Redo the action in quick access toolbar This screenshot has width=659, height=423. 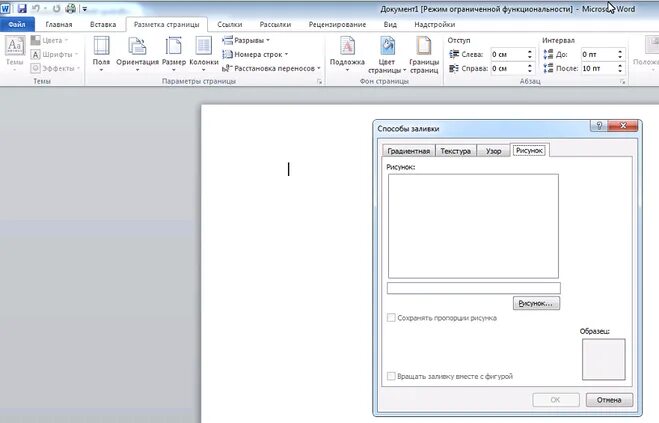[x=56, y=8]
